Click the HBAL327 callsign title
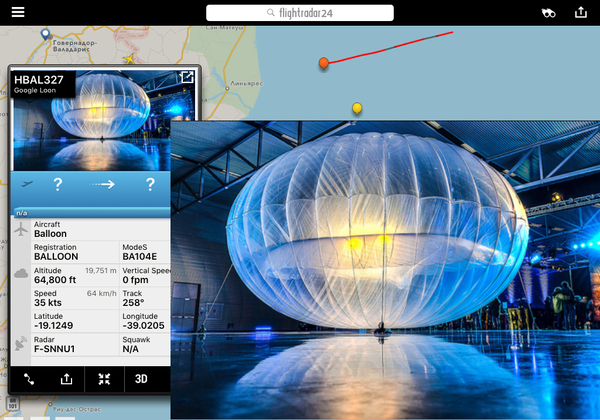The width and height of the screenshot is (600, 420). click(38, 79)
